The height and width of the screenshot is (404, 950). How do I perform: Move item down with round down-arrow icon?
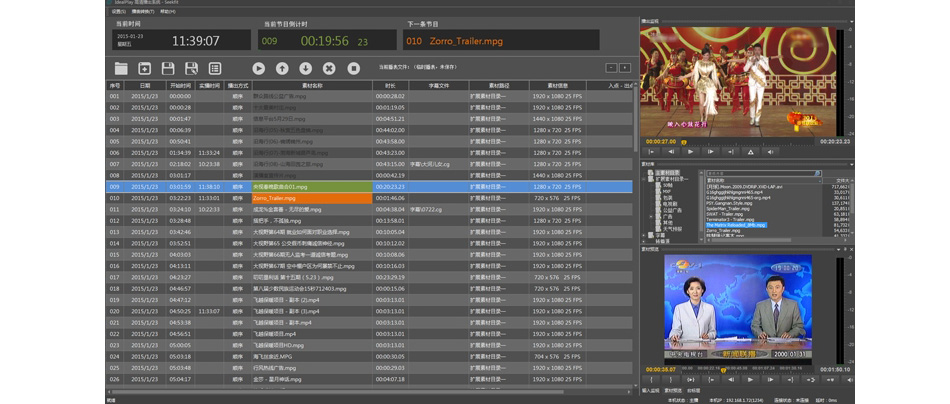306,68
